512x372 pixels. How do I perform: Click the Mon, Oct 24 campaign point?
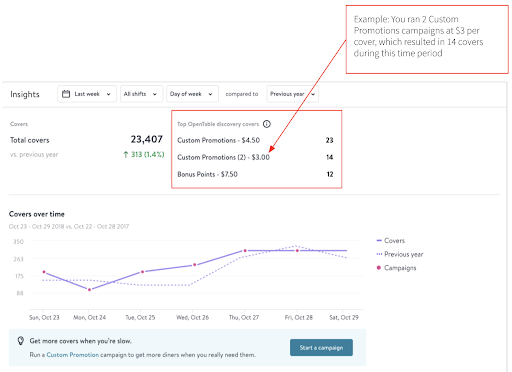pyautogui.click(x=89, y=290)
